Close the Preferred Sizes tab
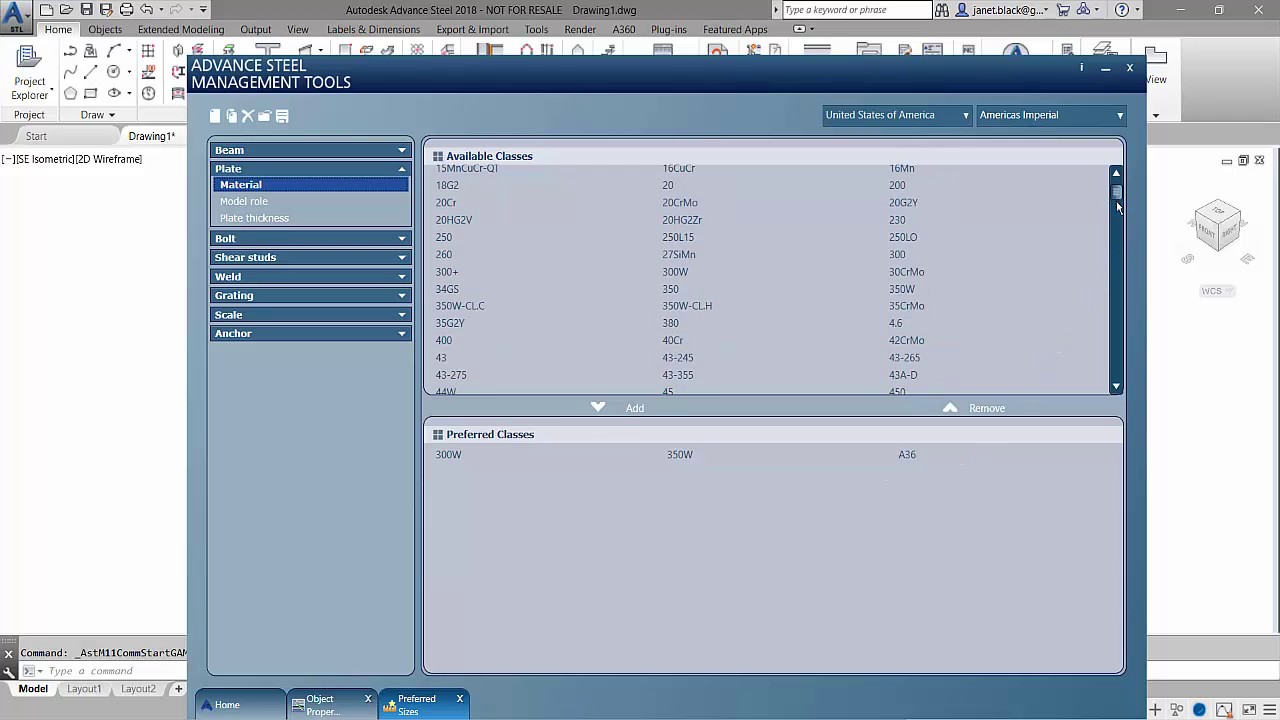 point(460,699)
